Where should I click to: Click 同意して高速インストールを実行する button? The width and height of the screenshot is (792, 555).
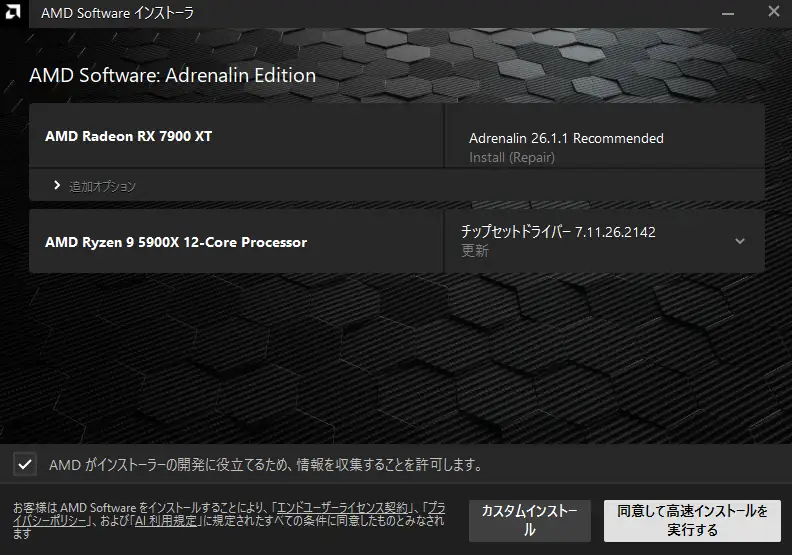click(x=692, y=521)
